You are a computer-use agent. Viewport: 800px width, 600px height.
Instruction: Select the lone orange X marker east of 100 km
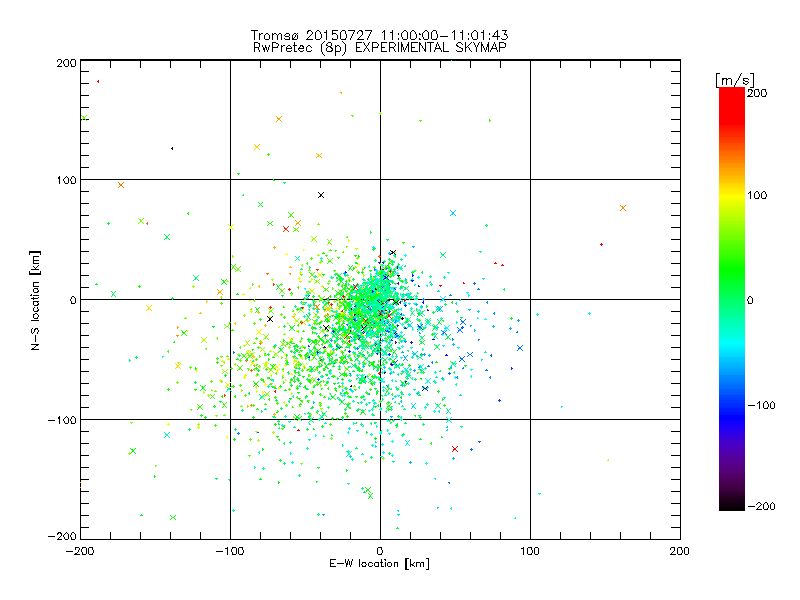pos(623,208)
